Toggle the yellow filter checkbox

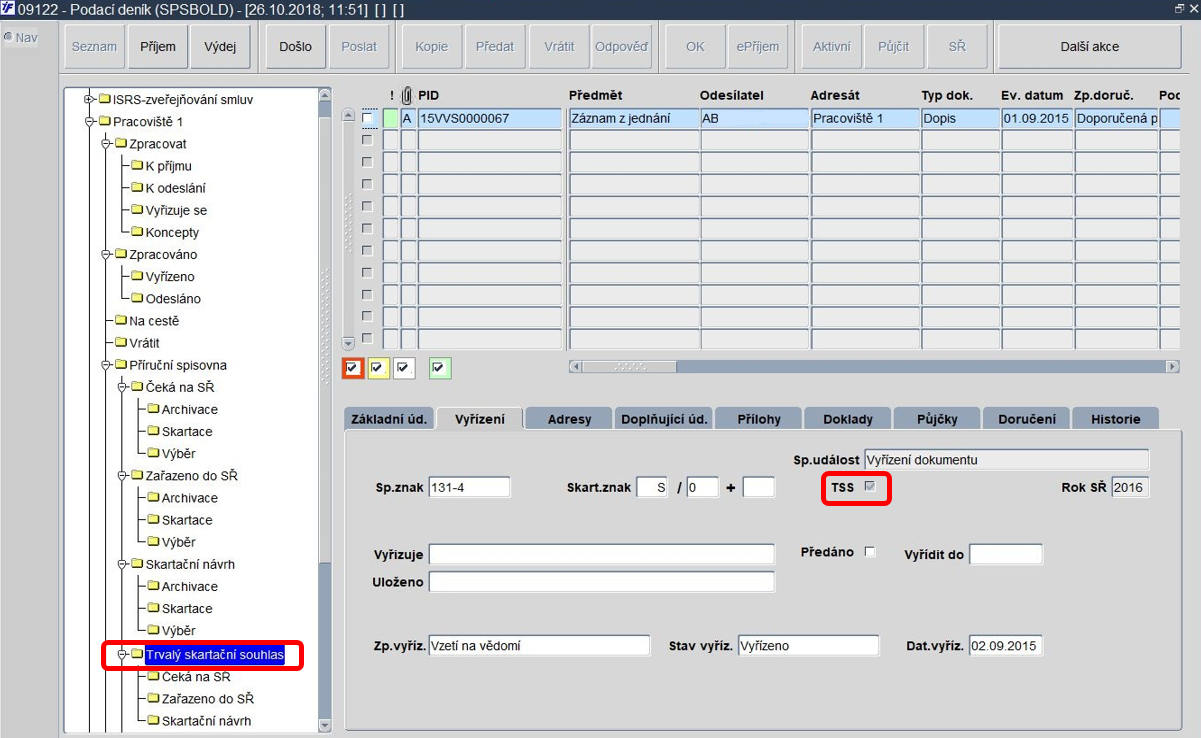tap(378, 369)
